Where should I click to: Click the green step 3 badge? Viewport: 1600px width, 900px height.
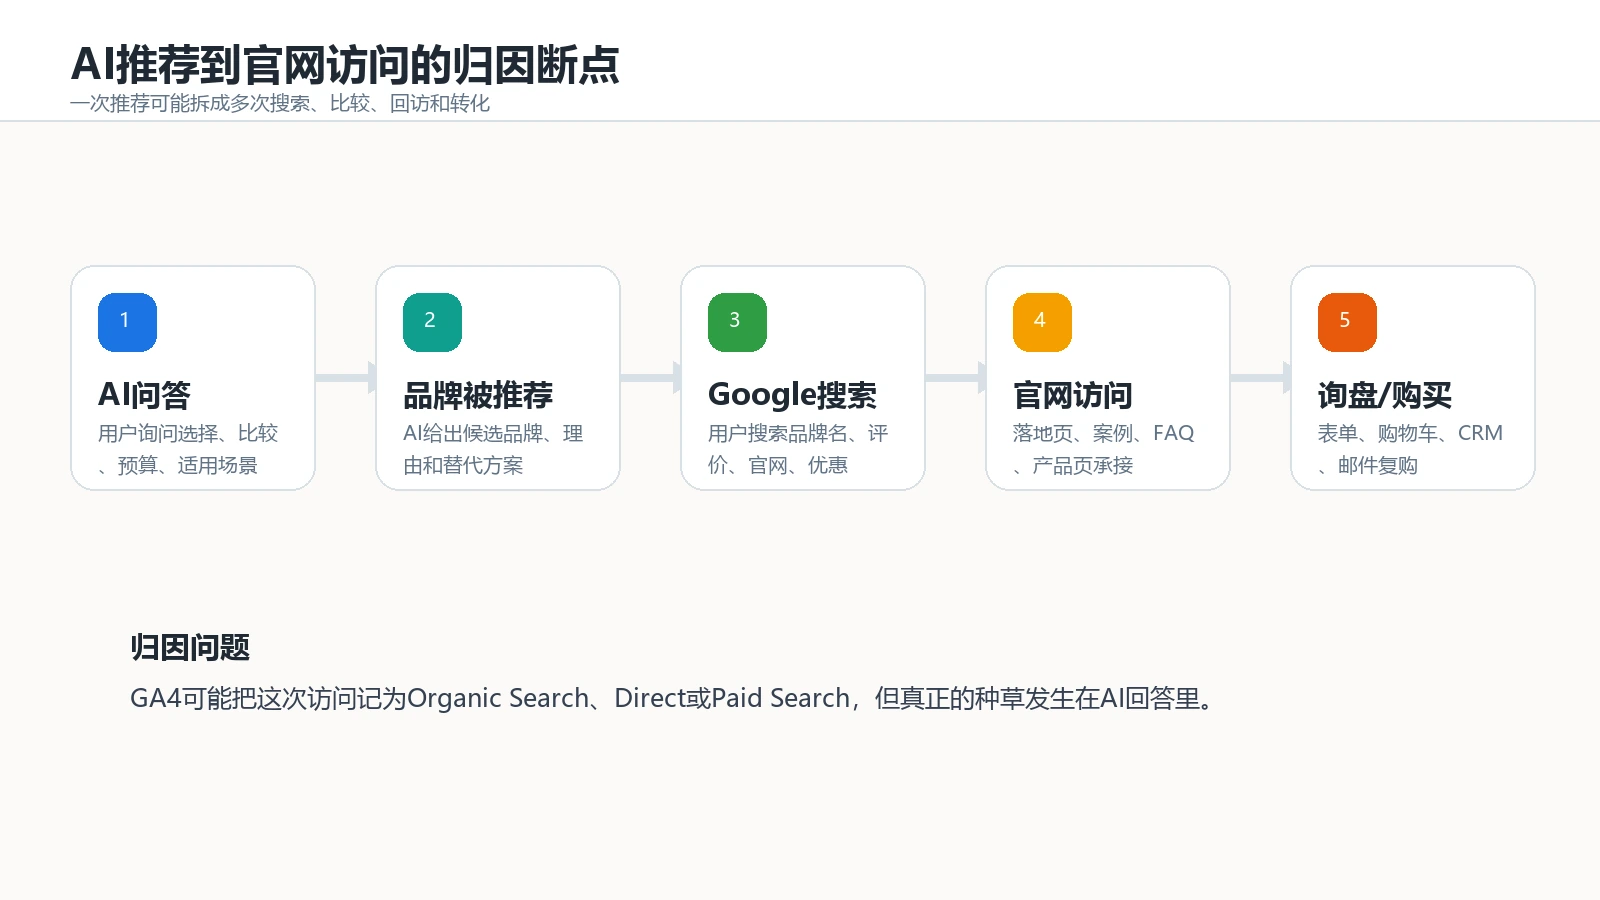pyautogui.click(x=737, y=322)
